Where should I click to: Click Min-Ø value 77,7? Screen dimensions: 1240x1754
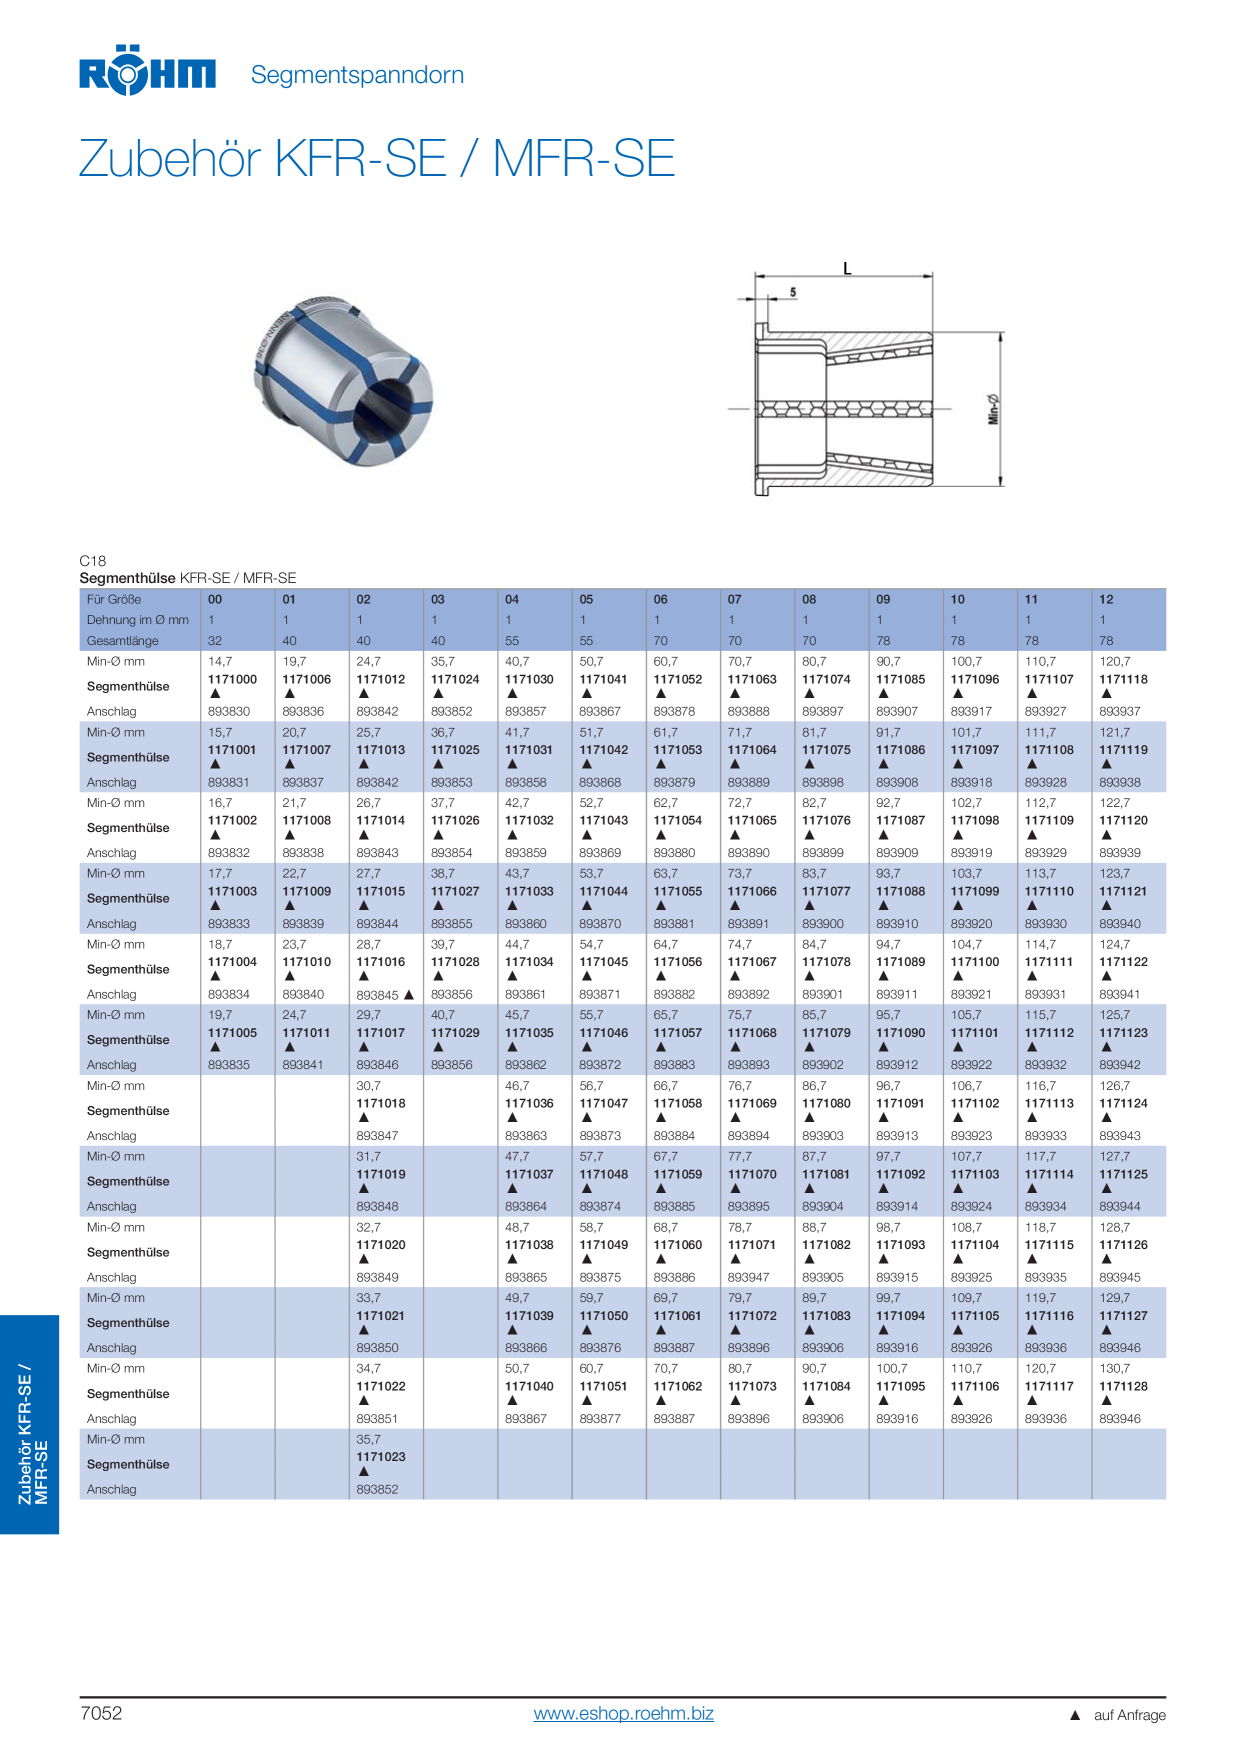[x=740, y=1156]
